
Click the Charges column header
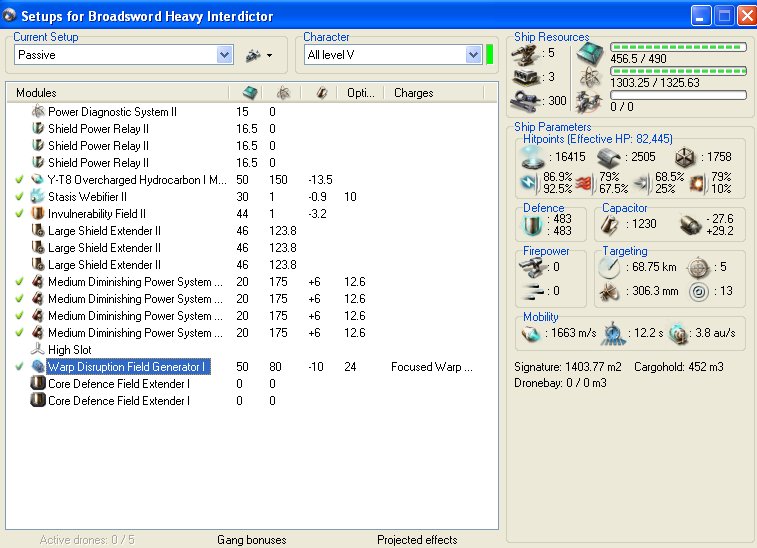(413, 93)
